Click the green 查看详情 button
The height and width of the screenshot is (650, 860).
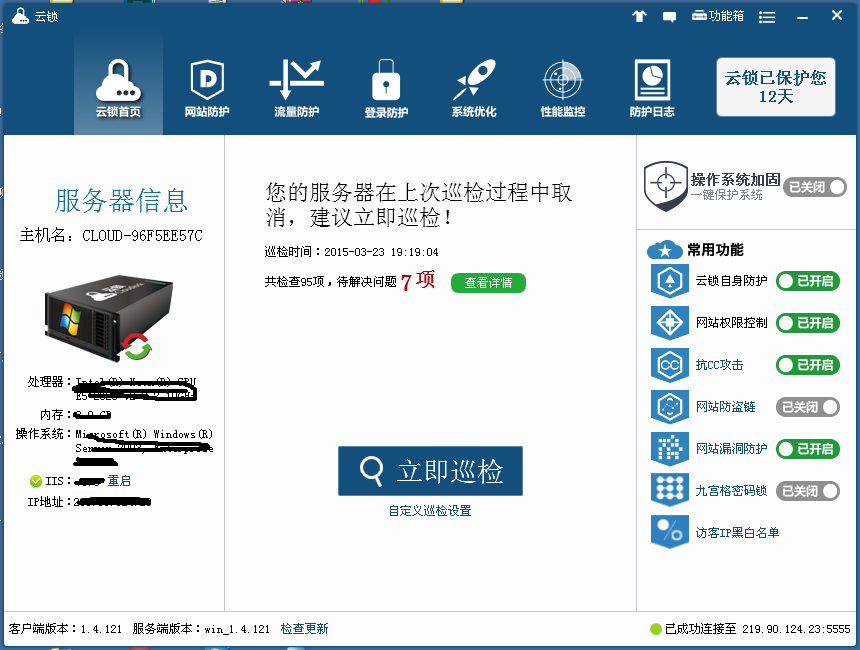click(x=488, y=283)
